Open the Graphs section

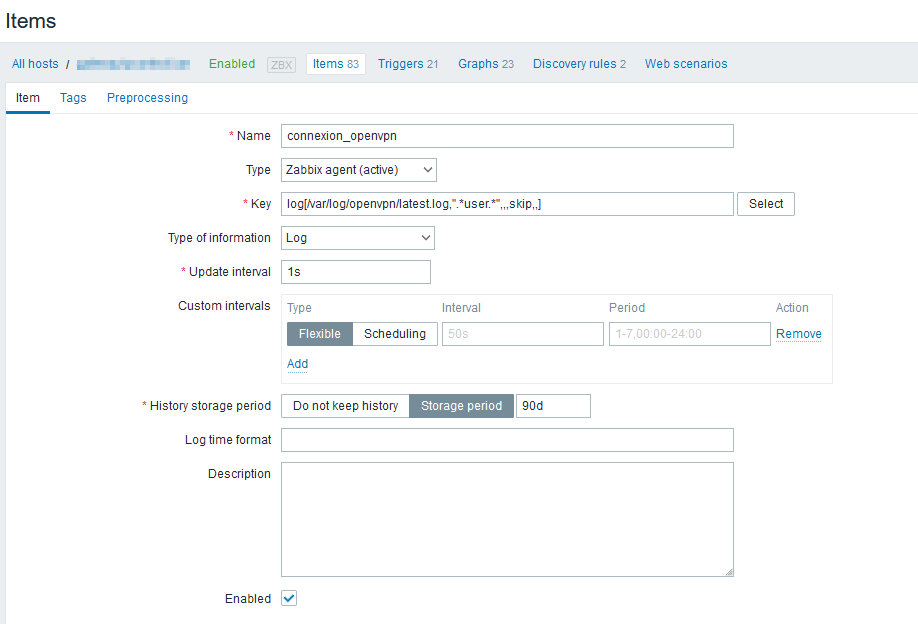(x=485, y=64)
